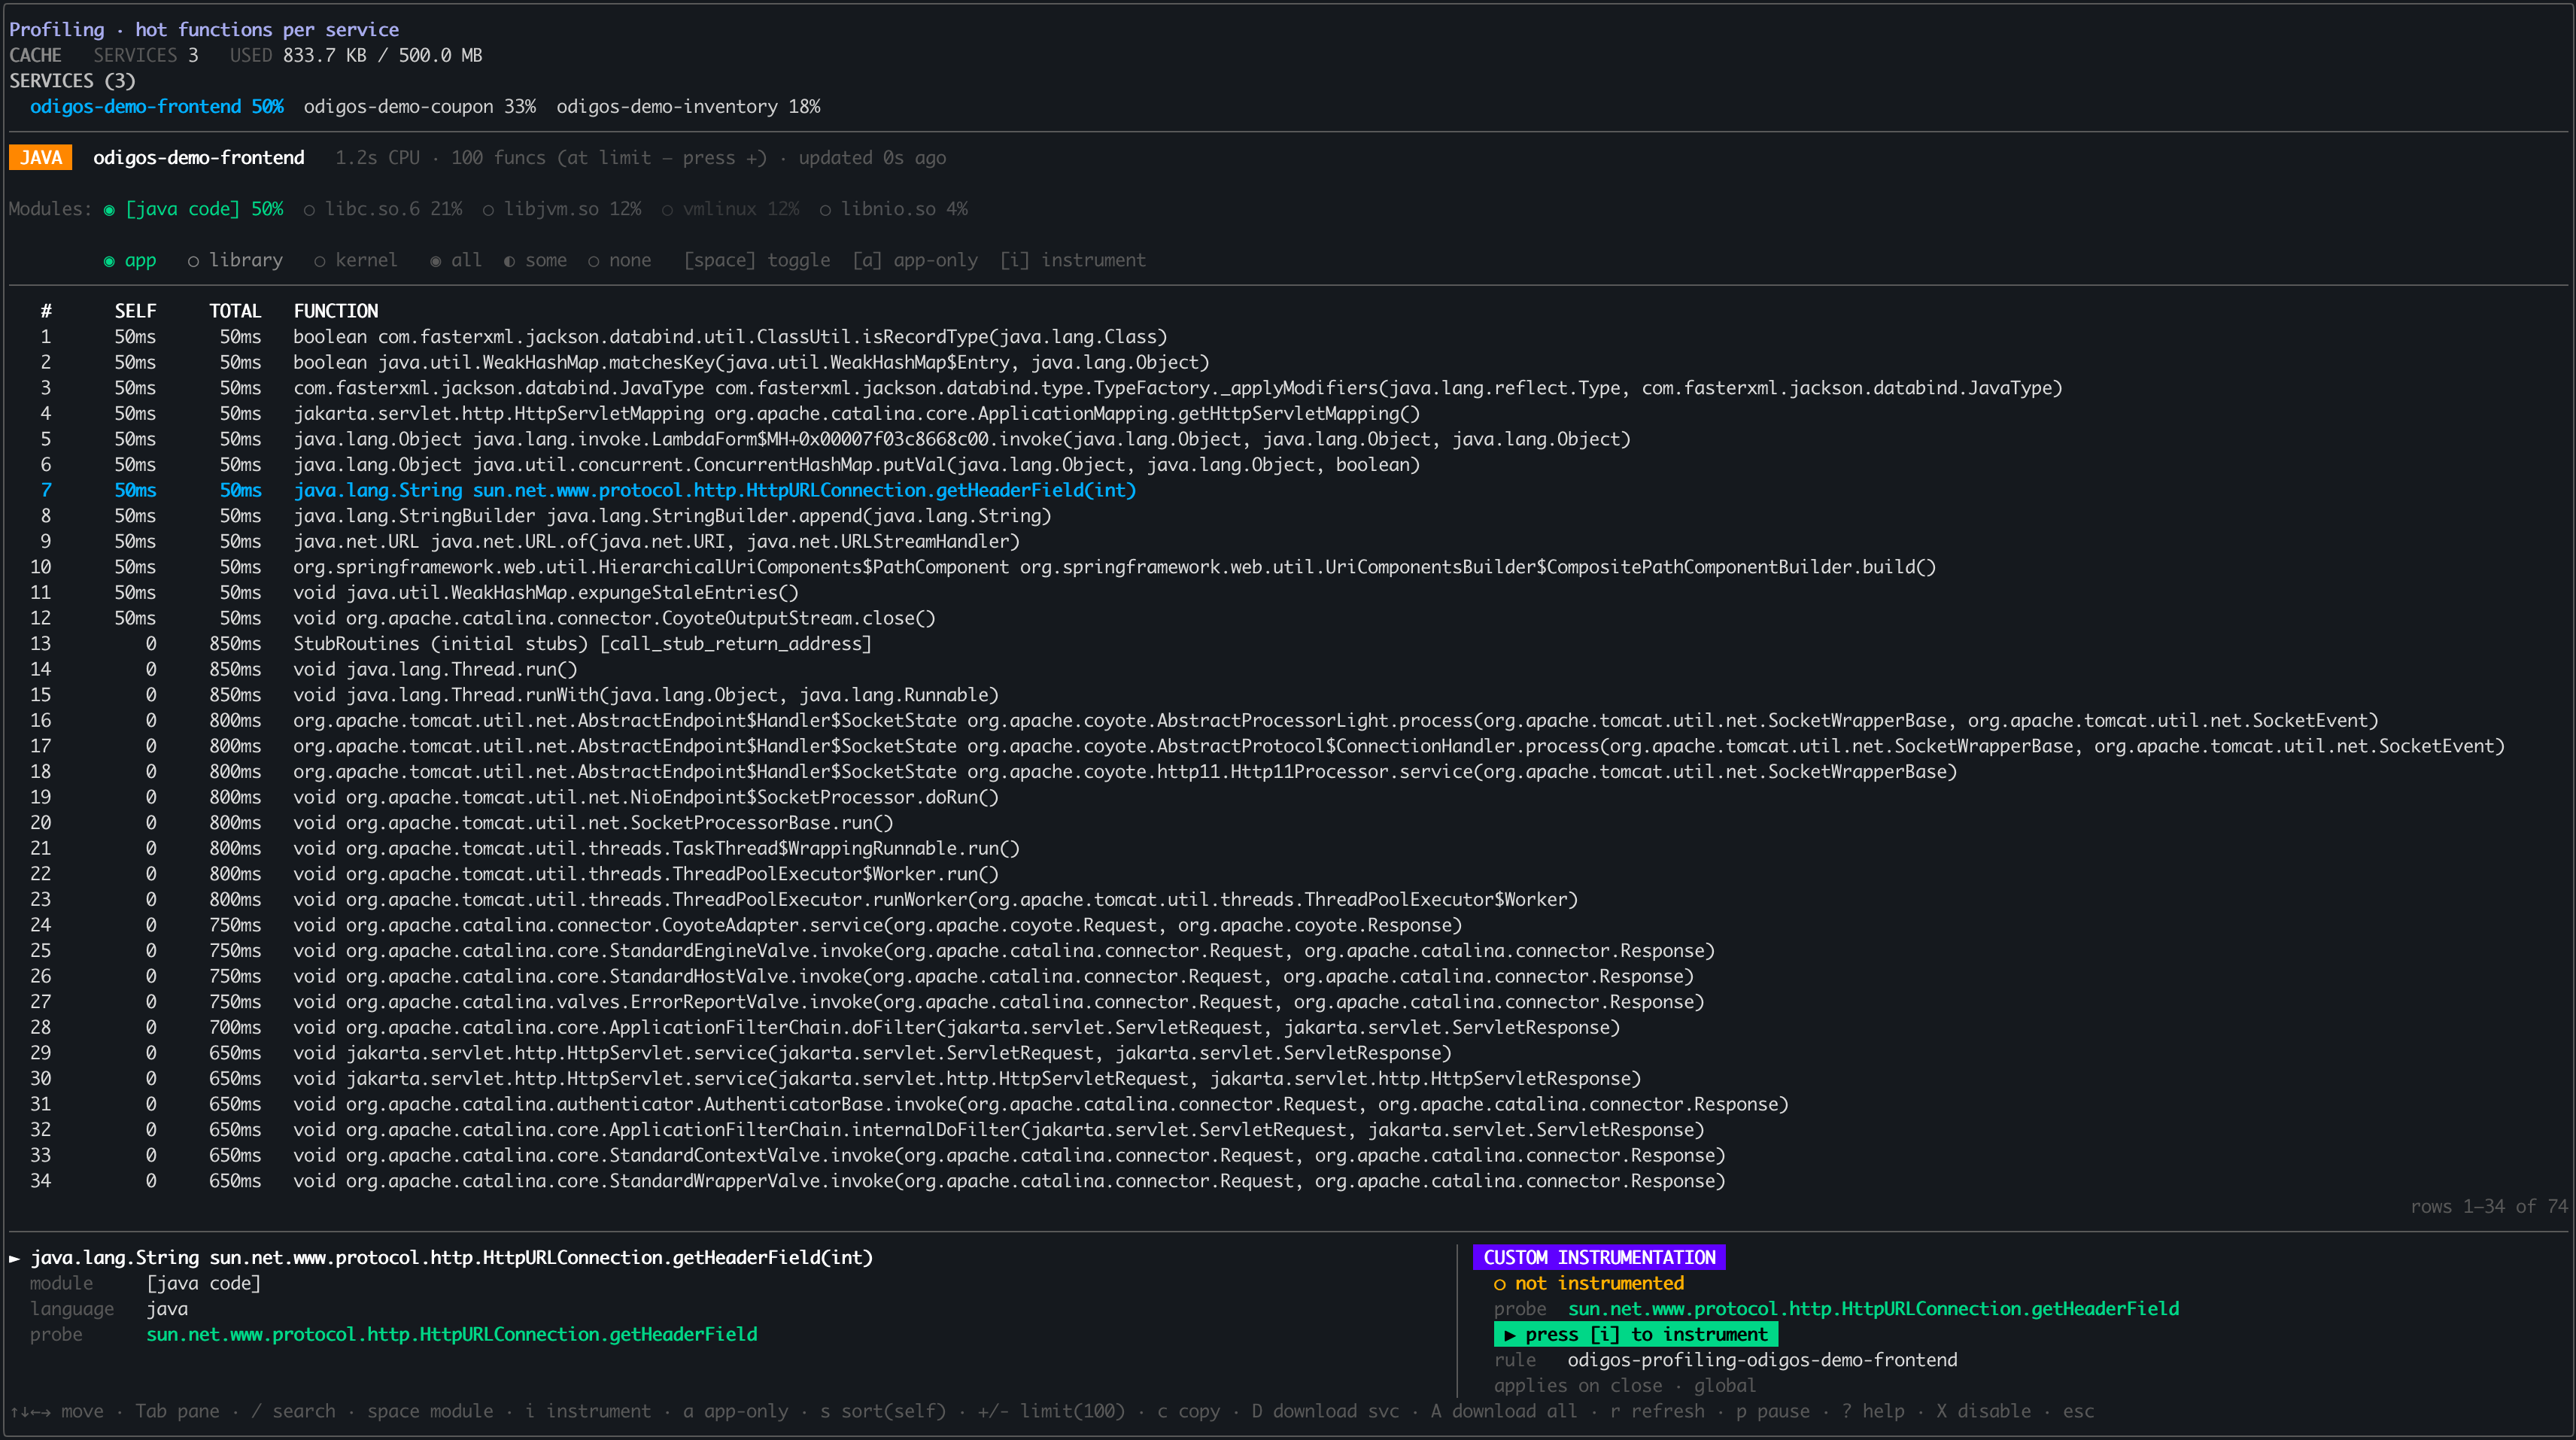
Task: Select row 34 StandardWrapperValve.invoke function
Action: point(1288,1181)
